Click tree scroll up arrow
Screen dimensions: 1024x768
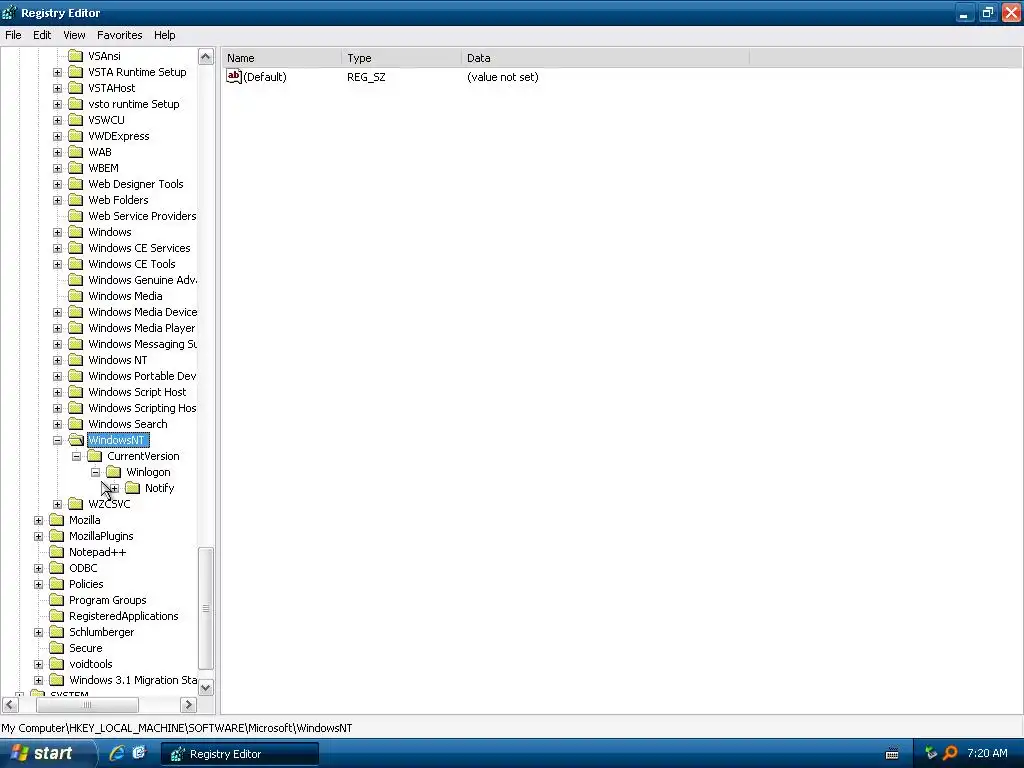(x=206, y=57)
